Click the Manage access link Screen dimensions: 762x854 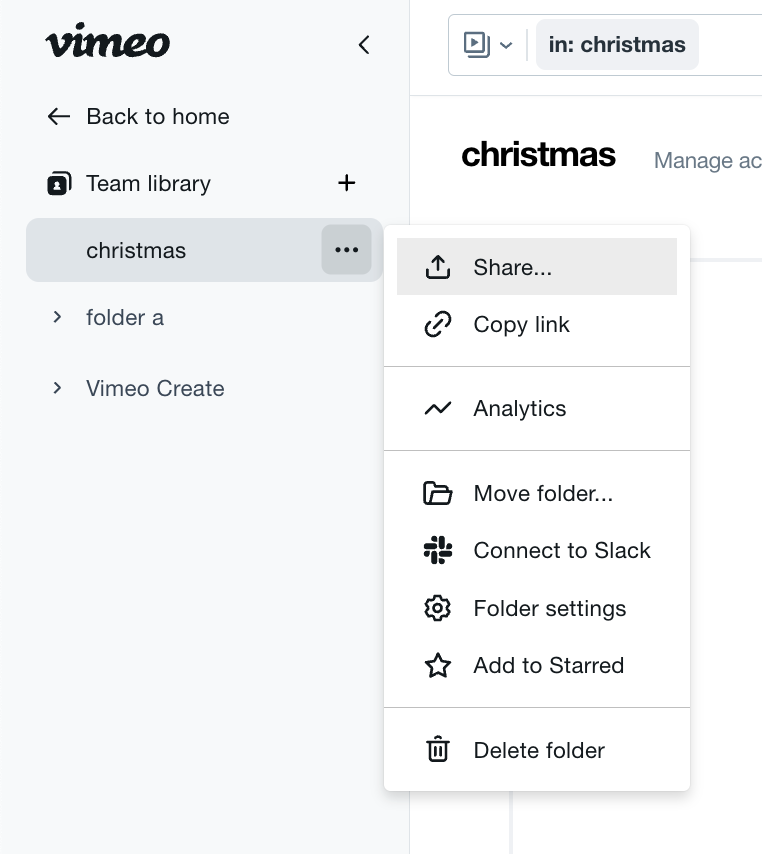tap(708, 161)
